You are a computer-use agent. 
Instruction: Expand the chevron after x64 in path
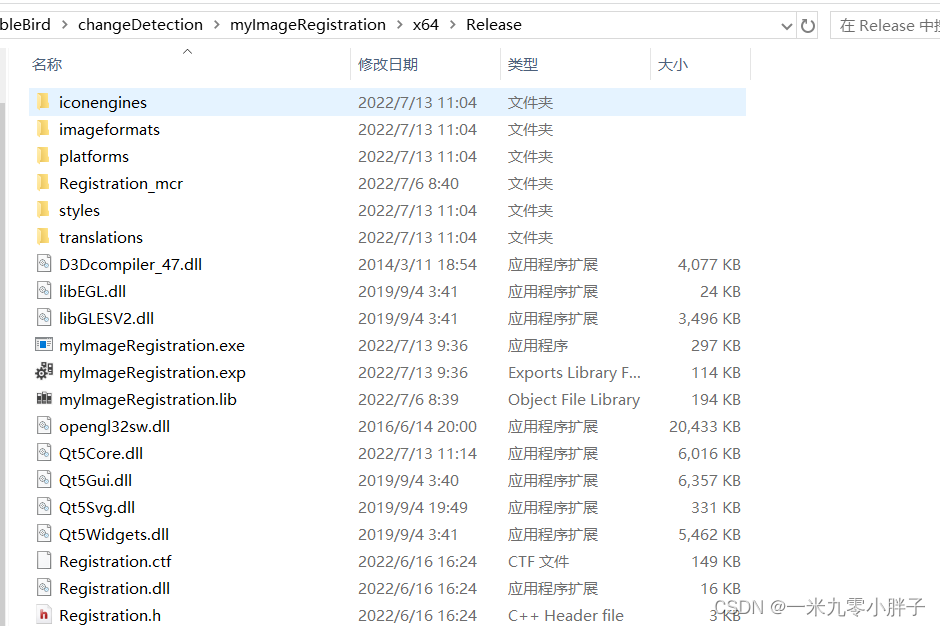[453, 25]
